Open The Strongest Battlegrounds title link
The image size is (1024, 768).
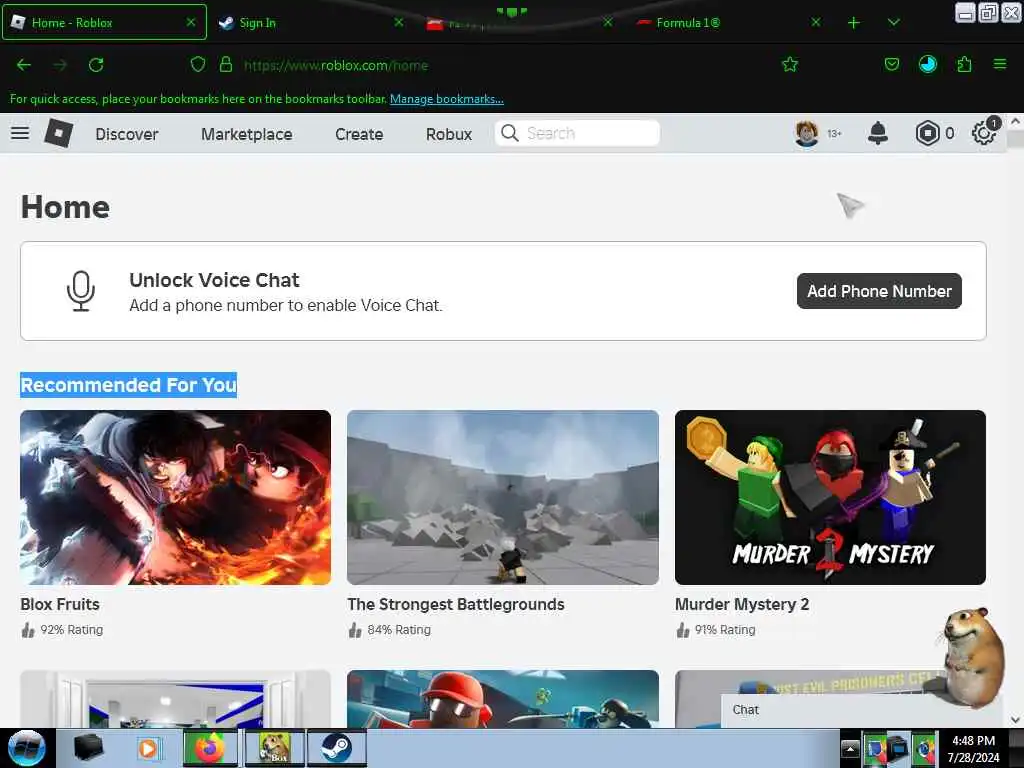coord(456,604)
